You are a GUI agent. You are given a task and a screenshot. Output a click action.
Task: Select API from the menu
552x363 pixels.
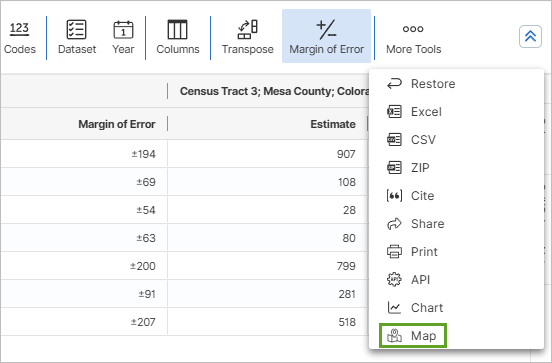408,280
